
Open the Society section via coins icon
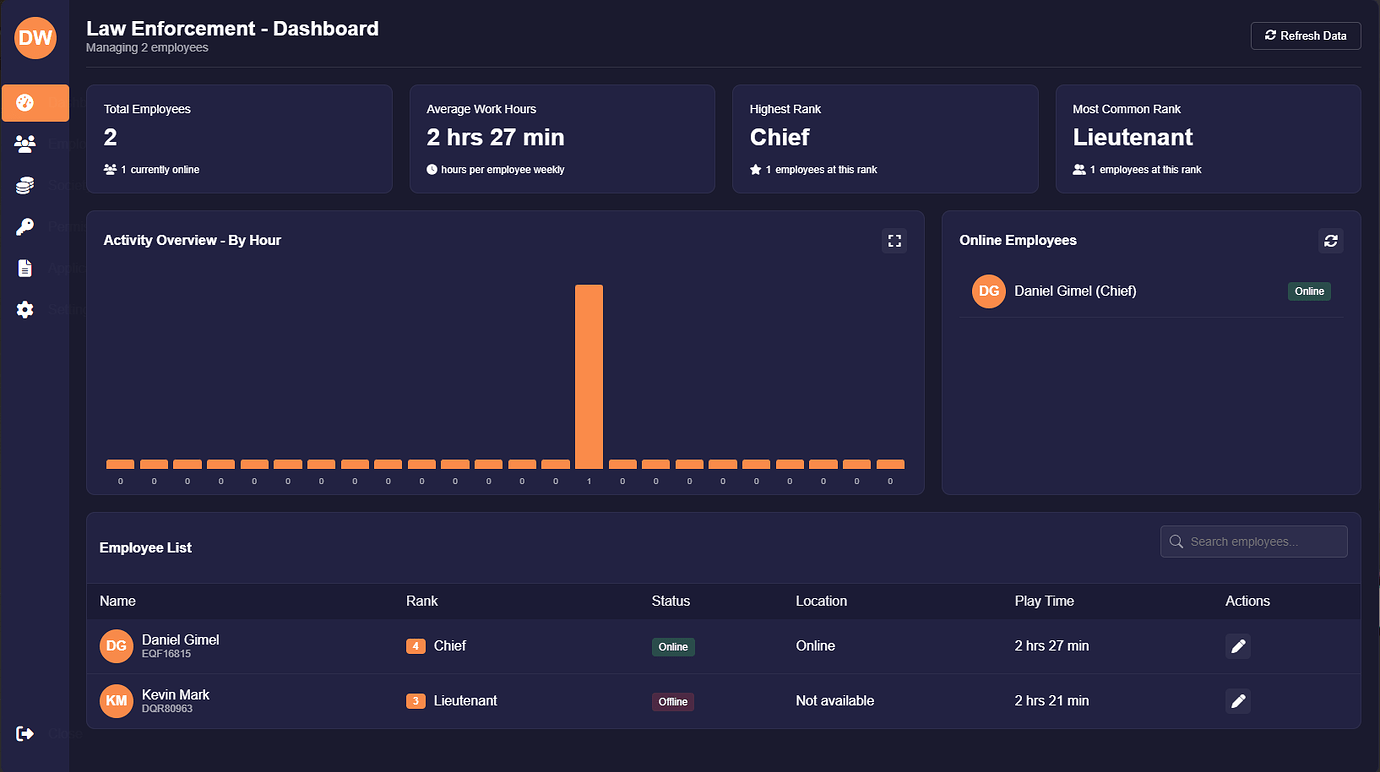click(24, 184)
